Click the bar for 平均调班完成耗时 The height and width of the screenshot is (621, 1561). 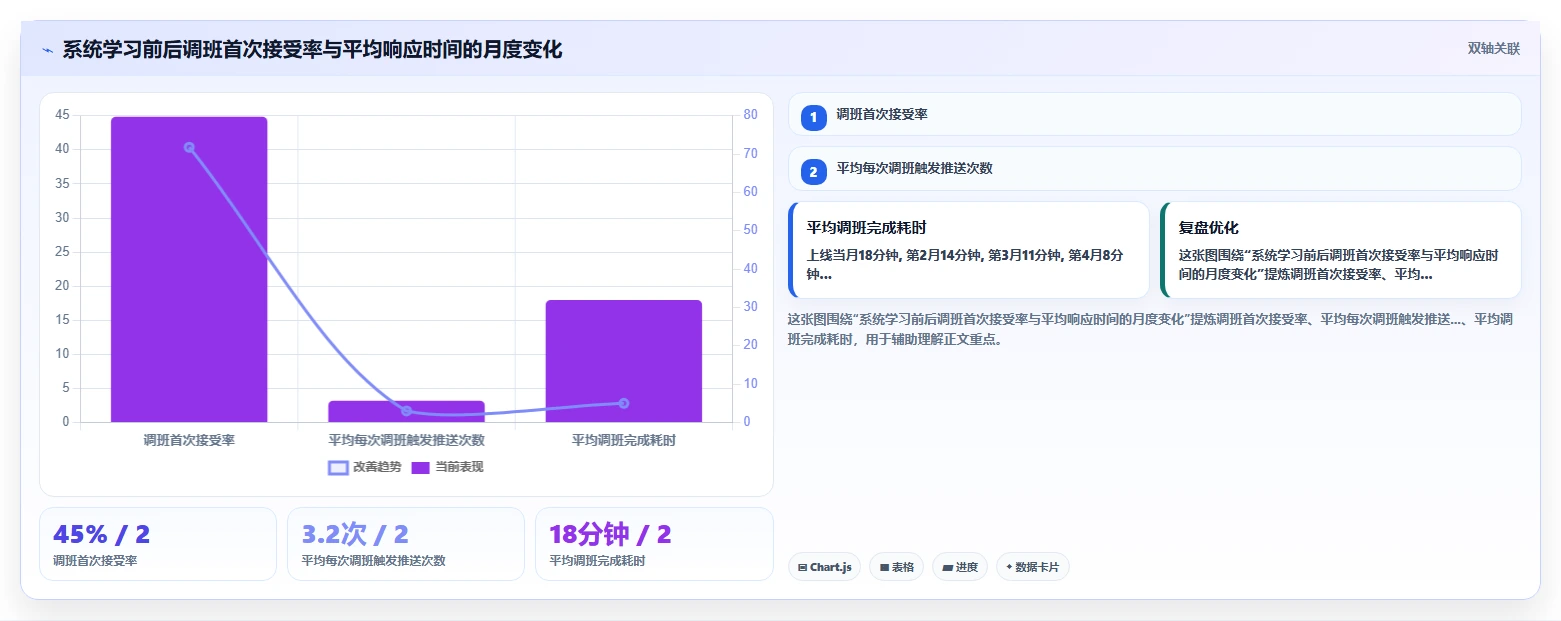click(624, 361)
